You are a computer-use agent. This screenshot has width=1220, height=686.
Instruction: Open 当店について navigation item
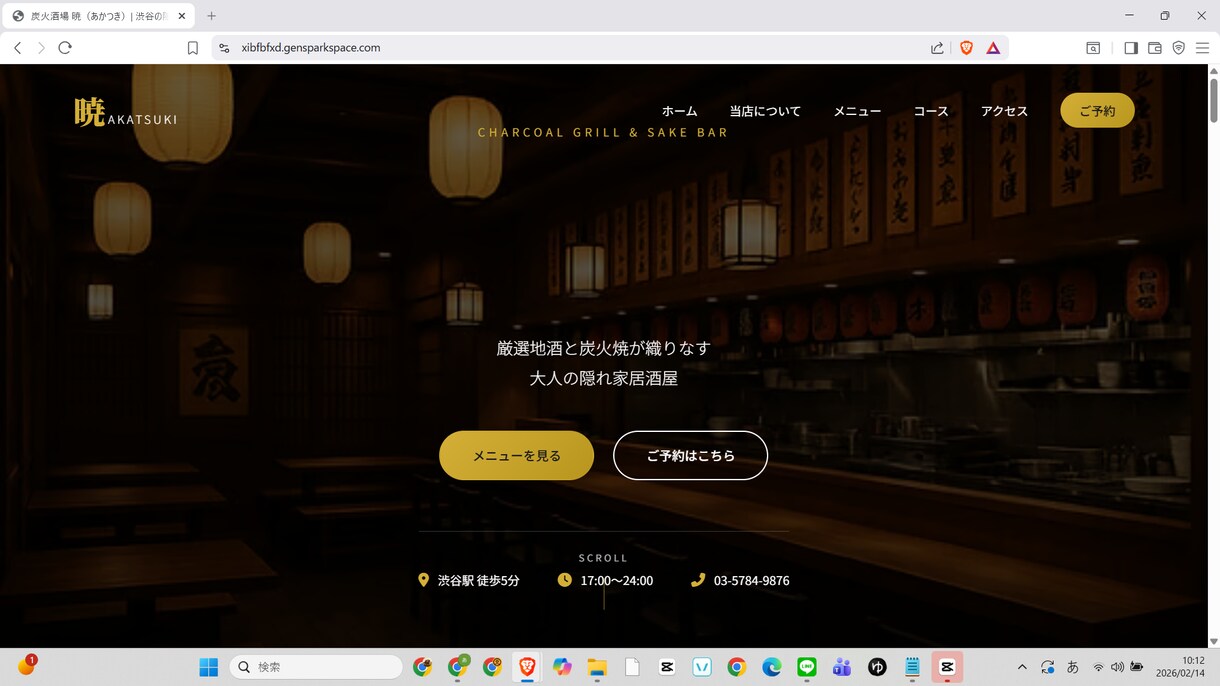(x=765, y=111)
